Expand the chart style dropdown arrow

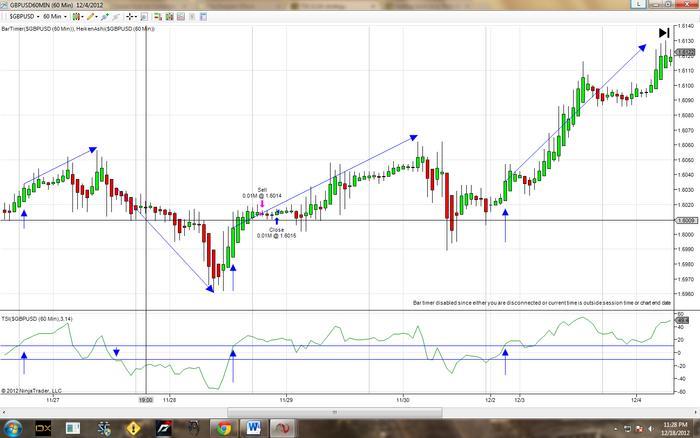pyautogui.click(x=83, y=17)
